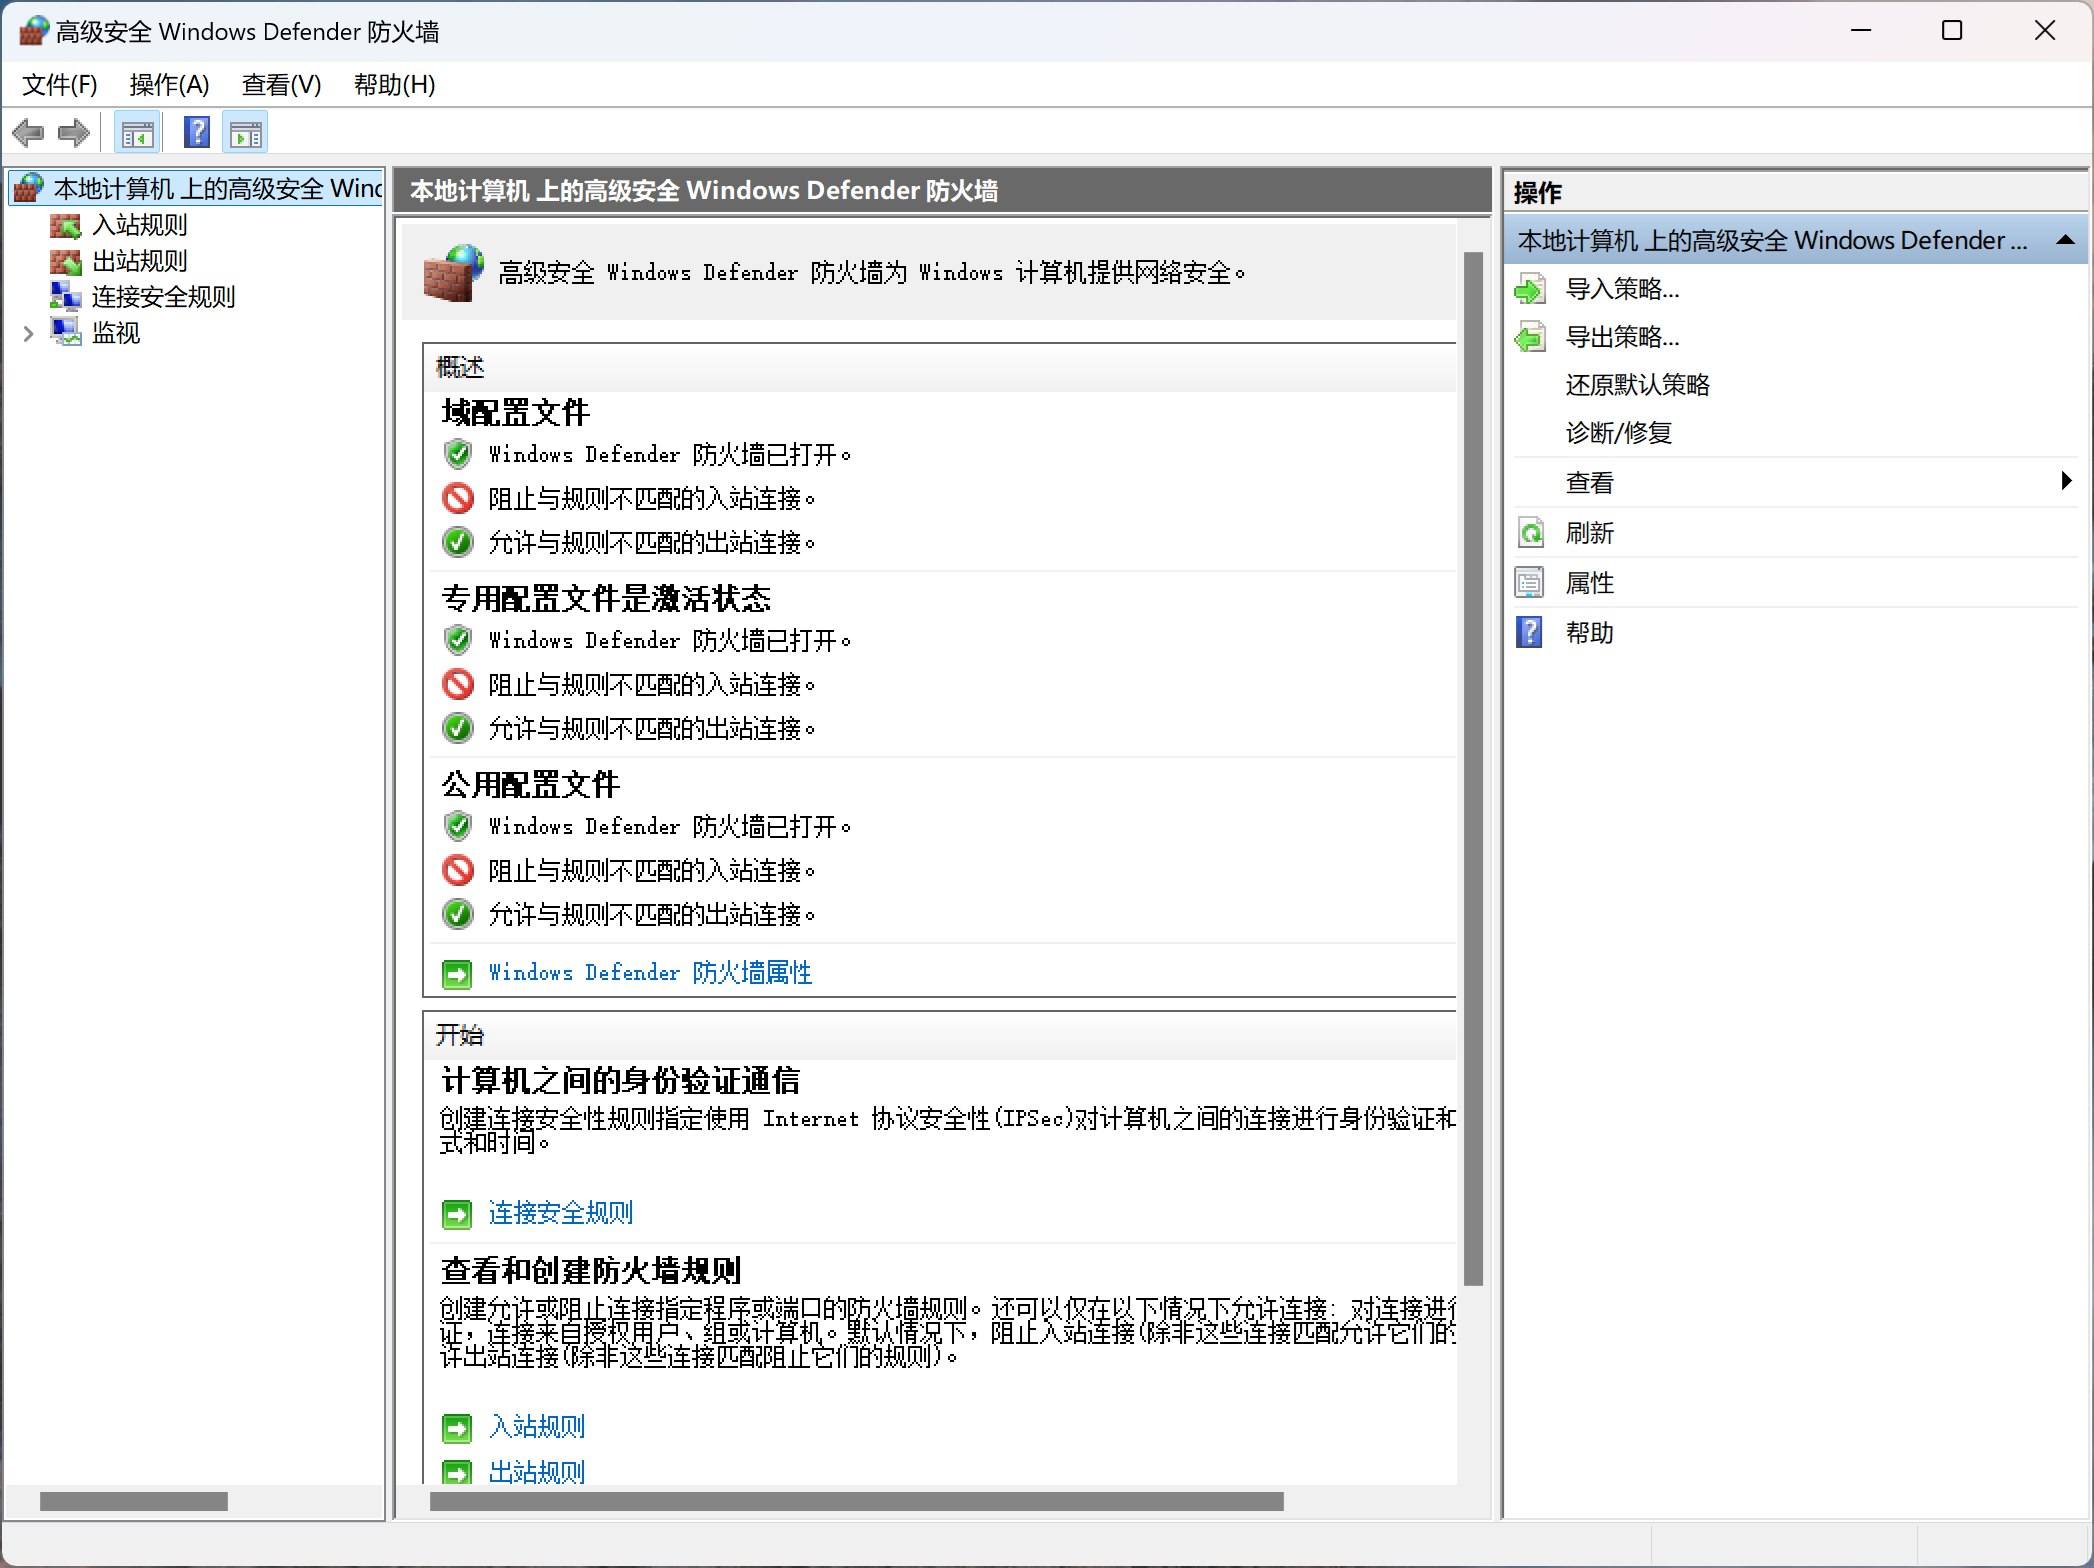Click the domain profile firewall-on shield icon
Image resolution: width=2094 pixels, height=1568 pixels.
[x=458, y=454]
